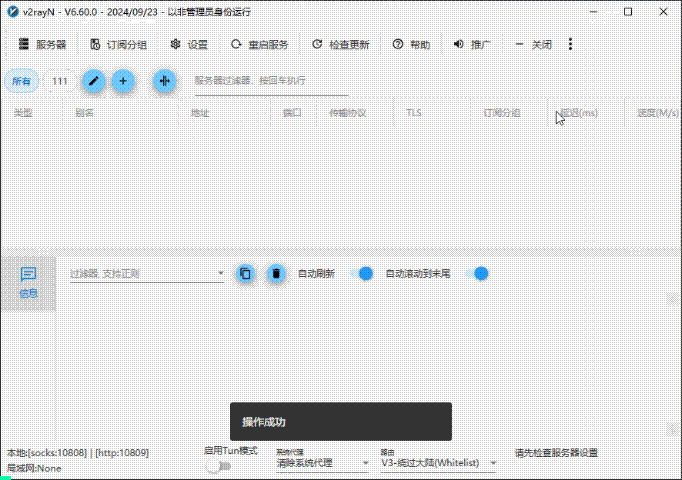This screenshot has height=480, width=682.
Task: Sort by 地址 column header
Action: coord(224,113)
